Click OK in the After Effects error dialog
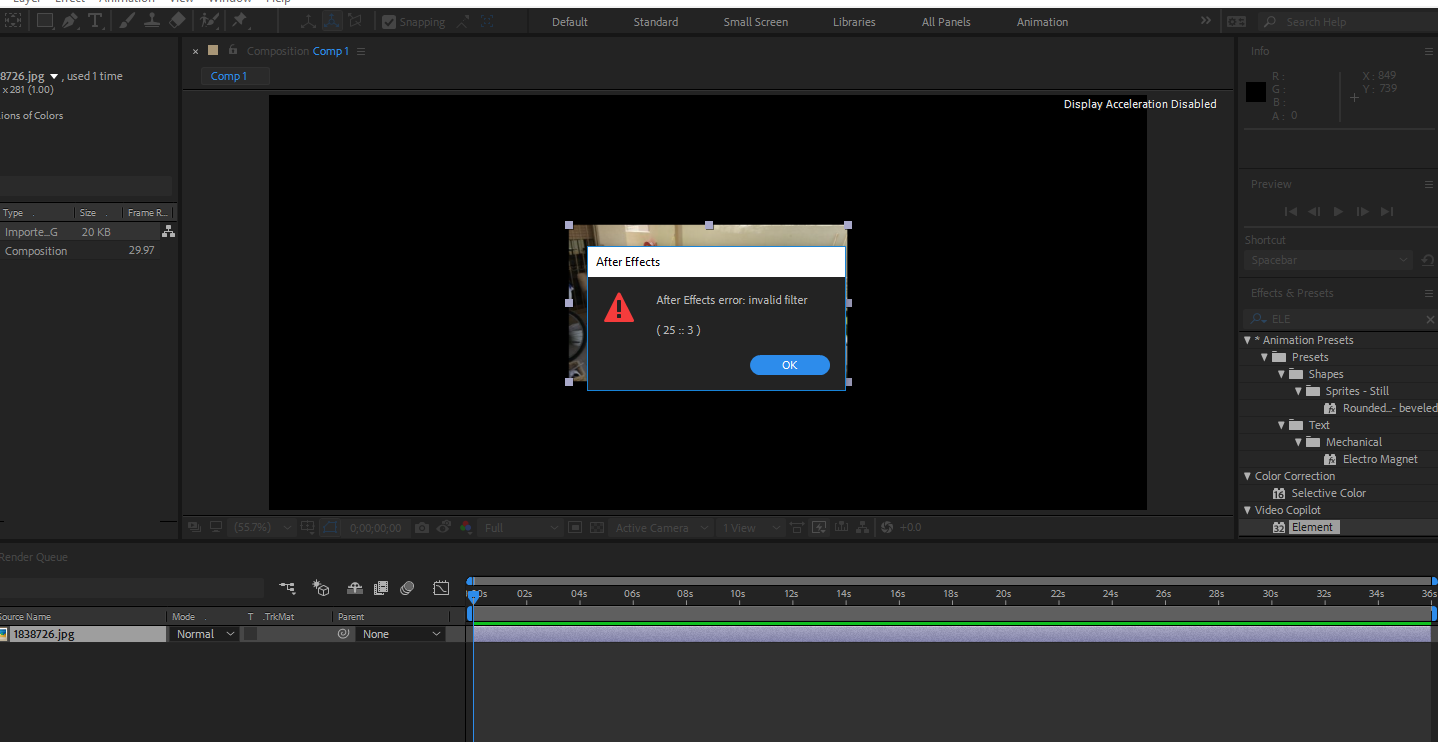Image resolution: width=1438 pixels, height=742 pixels. (790, 365)
